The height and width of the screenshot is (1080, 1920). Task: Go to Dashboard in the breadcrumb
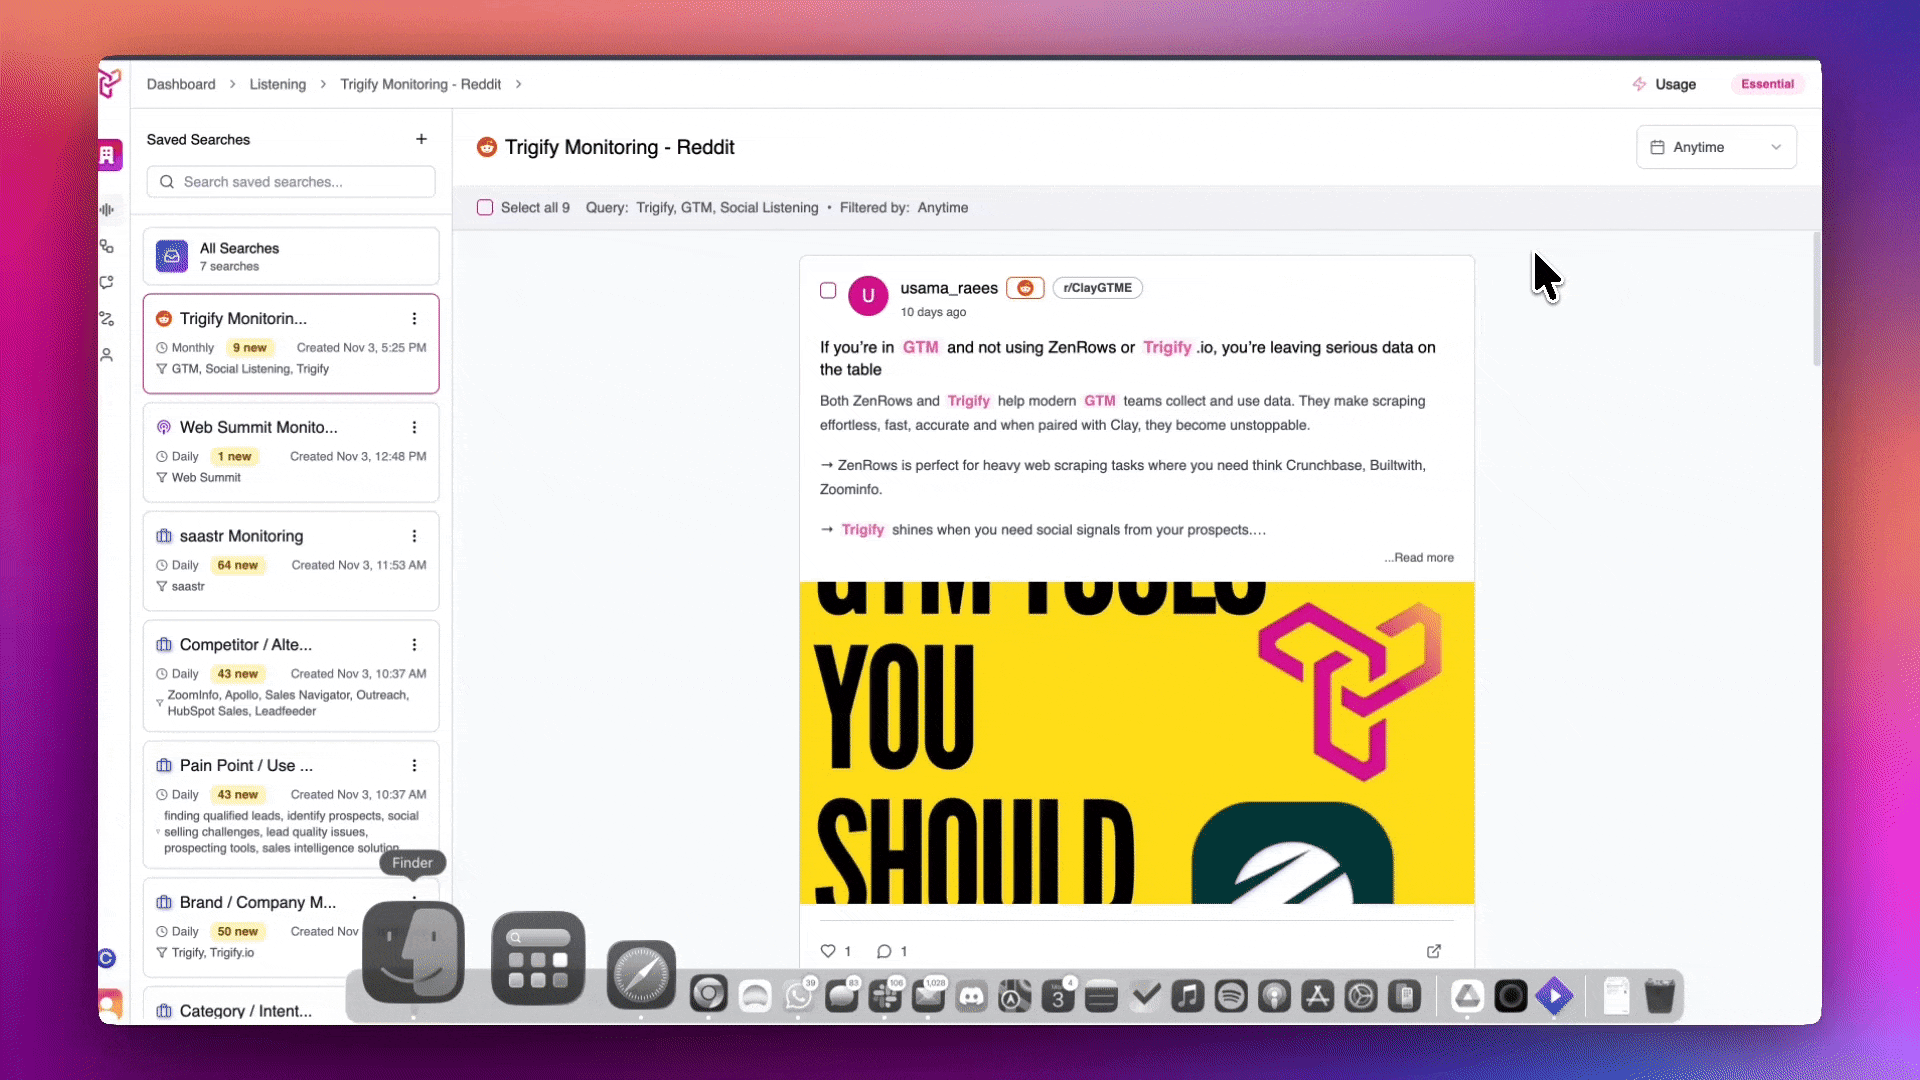pos(181,84)
